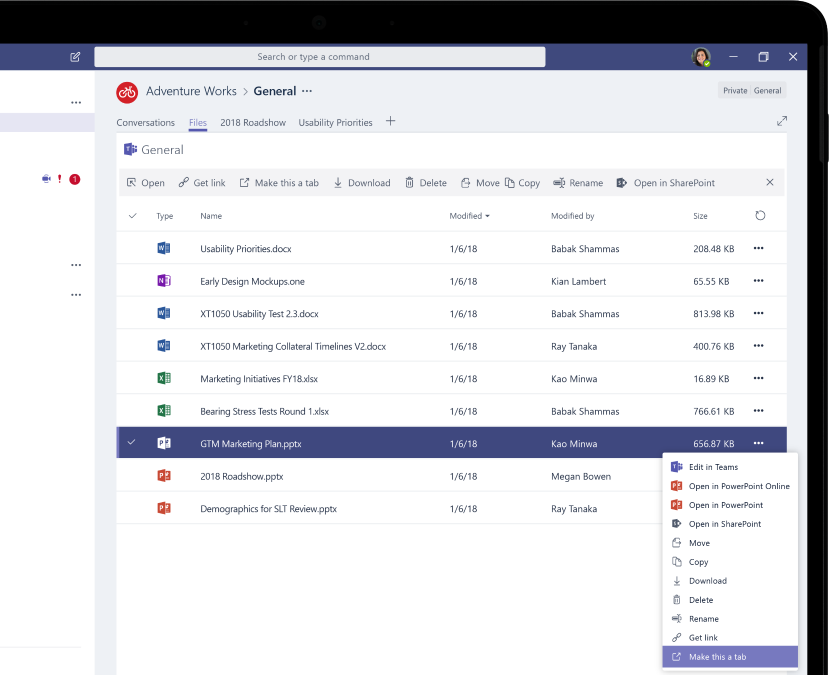Expand the tab to full screen
The image size is (830, 675).
pyautogui.click(x=782, y=121)
